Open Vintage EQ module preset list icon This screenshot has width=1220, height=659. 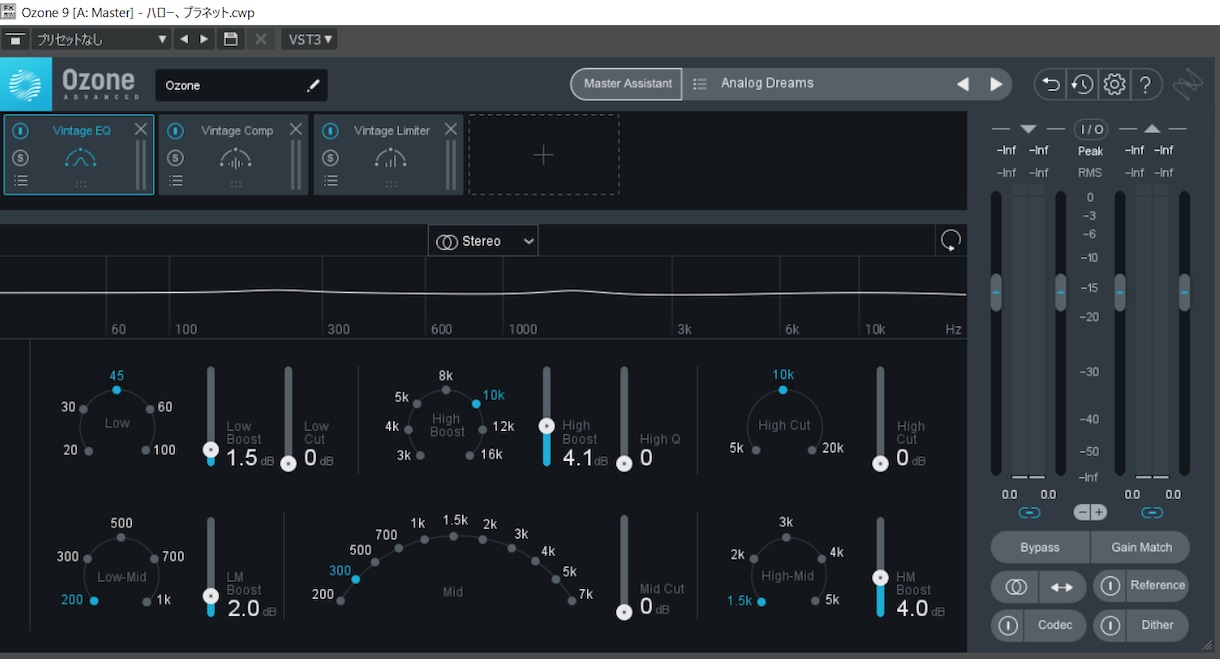point(21,181)
